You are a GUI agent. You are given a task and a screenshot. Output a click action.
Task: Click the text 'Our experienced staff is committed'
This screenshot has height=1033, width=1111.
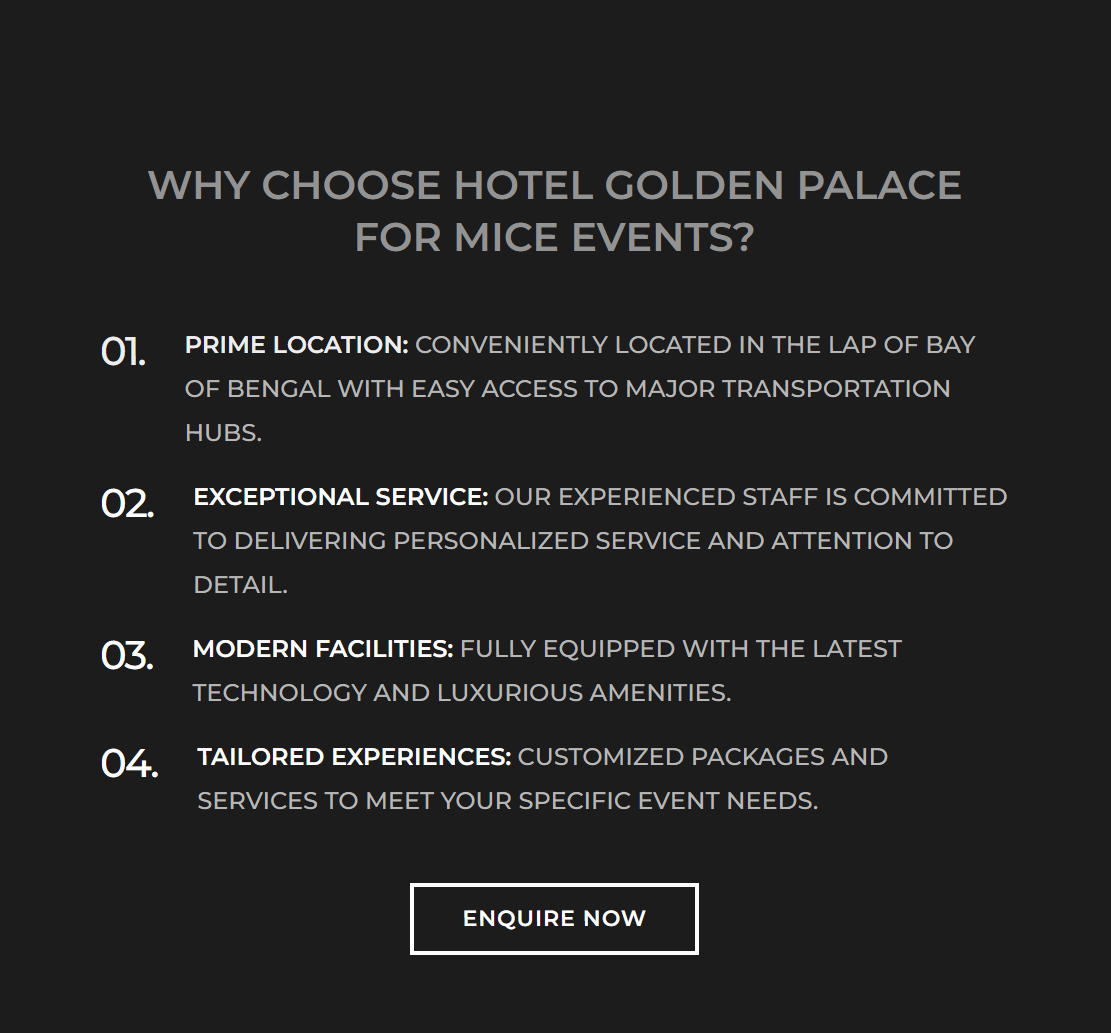tap(751, 497)
